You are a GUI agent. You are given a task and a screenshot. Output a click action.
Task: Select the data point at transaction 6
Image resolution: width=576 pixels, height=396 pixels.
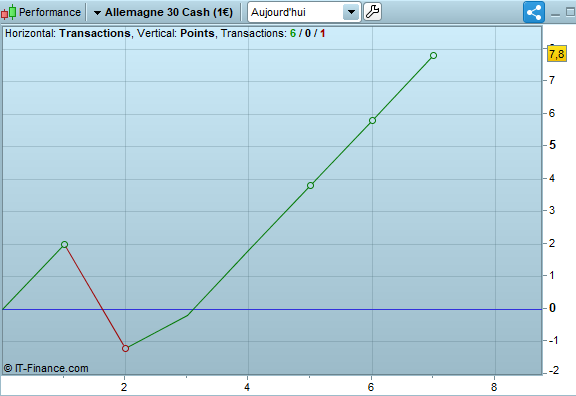(x=372, y=120)
